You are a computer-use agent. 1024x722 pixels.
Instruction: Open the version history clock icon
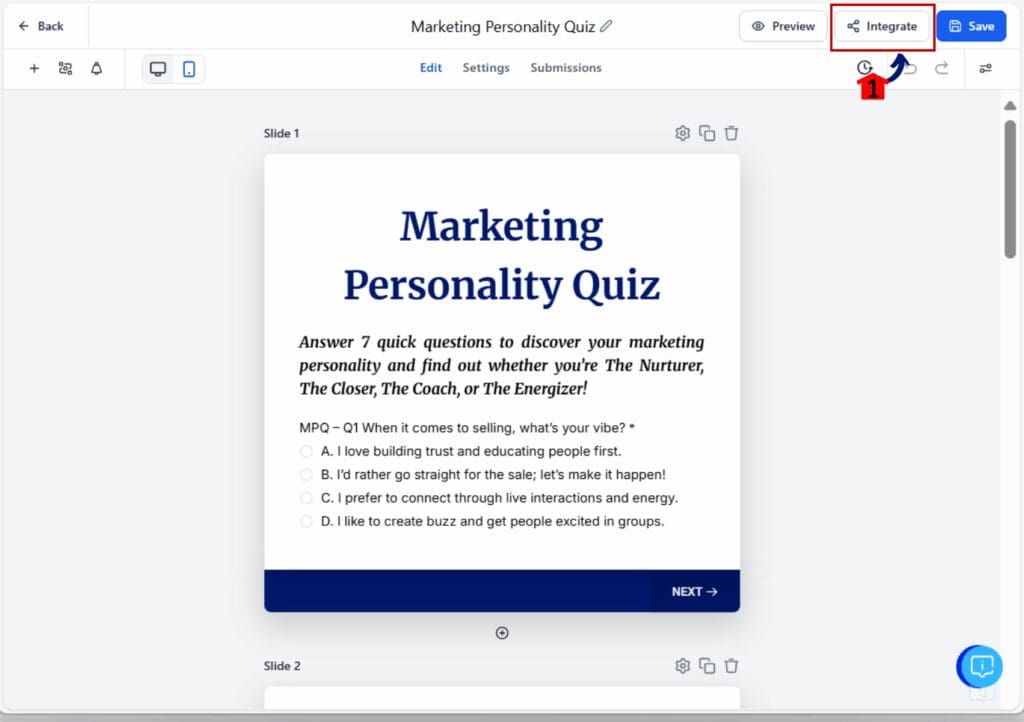pyautogui.click(x=864, y=68)
